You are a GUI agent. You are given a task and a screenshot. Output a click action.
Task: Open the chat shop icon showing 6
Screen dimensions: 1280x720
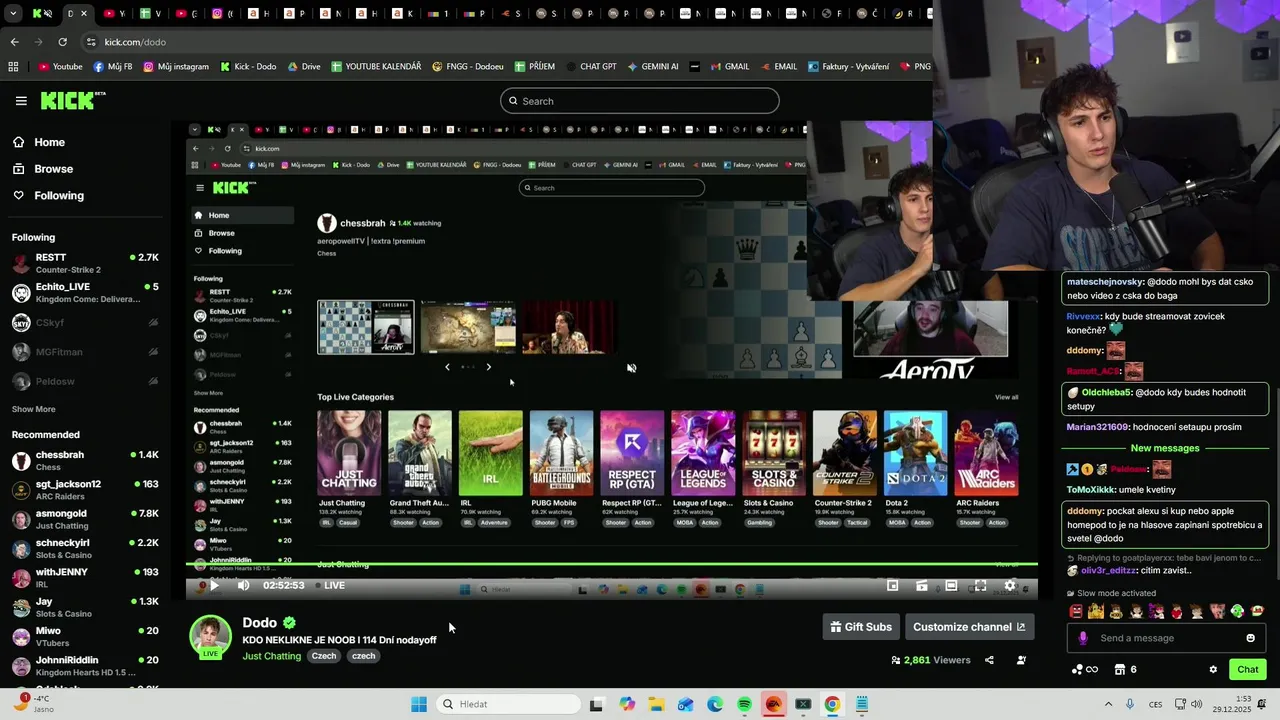(1125, 670)
